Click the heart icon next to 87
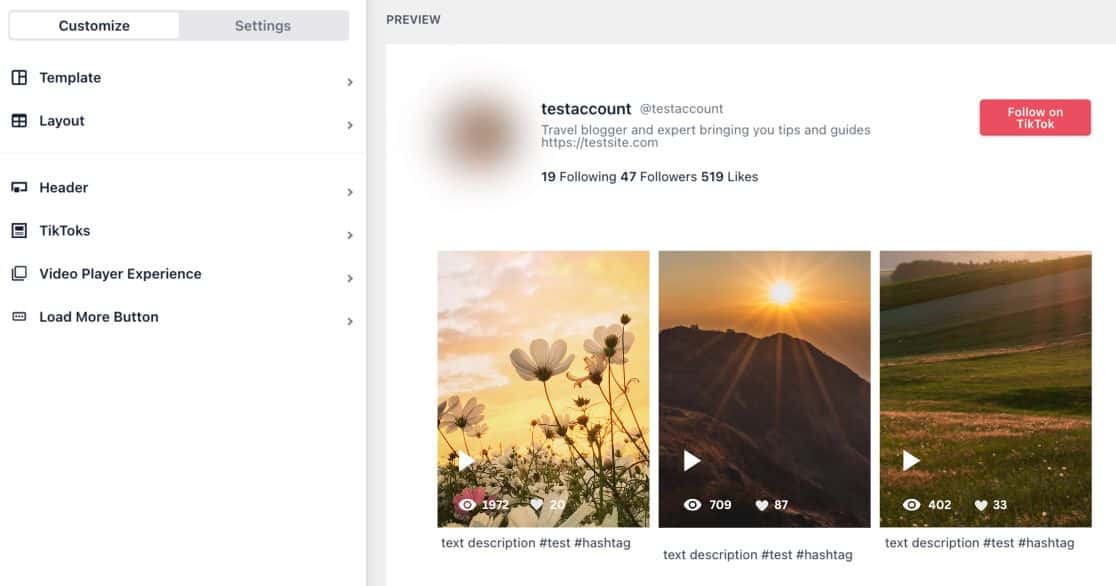This screenshot has width=1116, height=586. 762,505
